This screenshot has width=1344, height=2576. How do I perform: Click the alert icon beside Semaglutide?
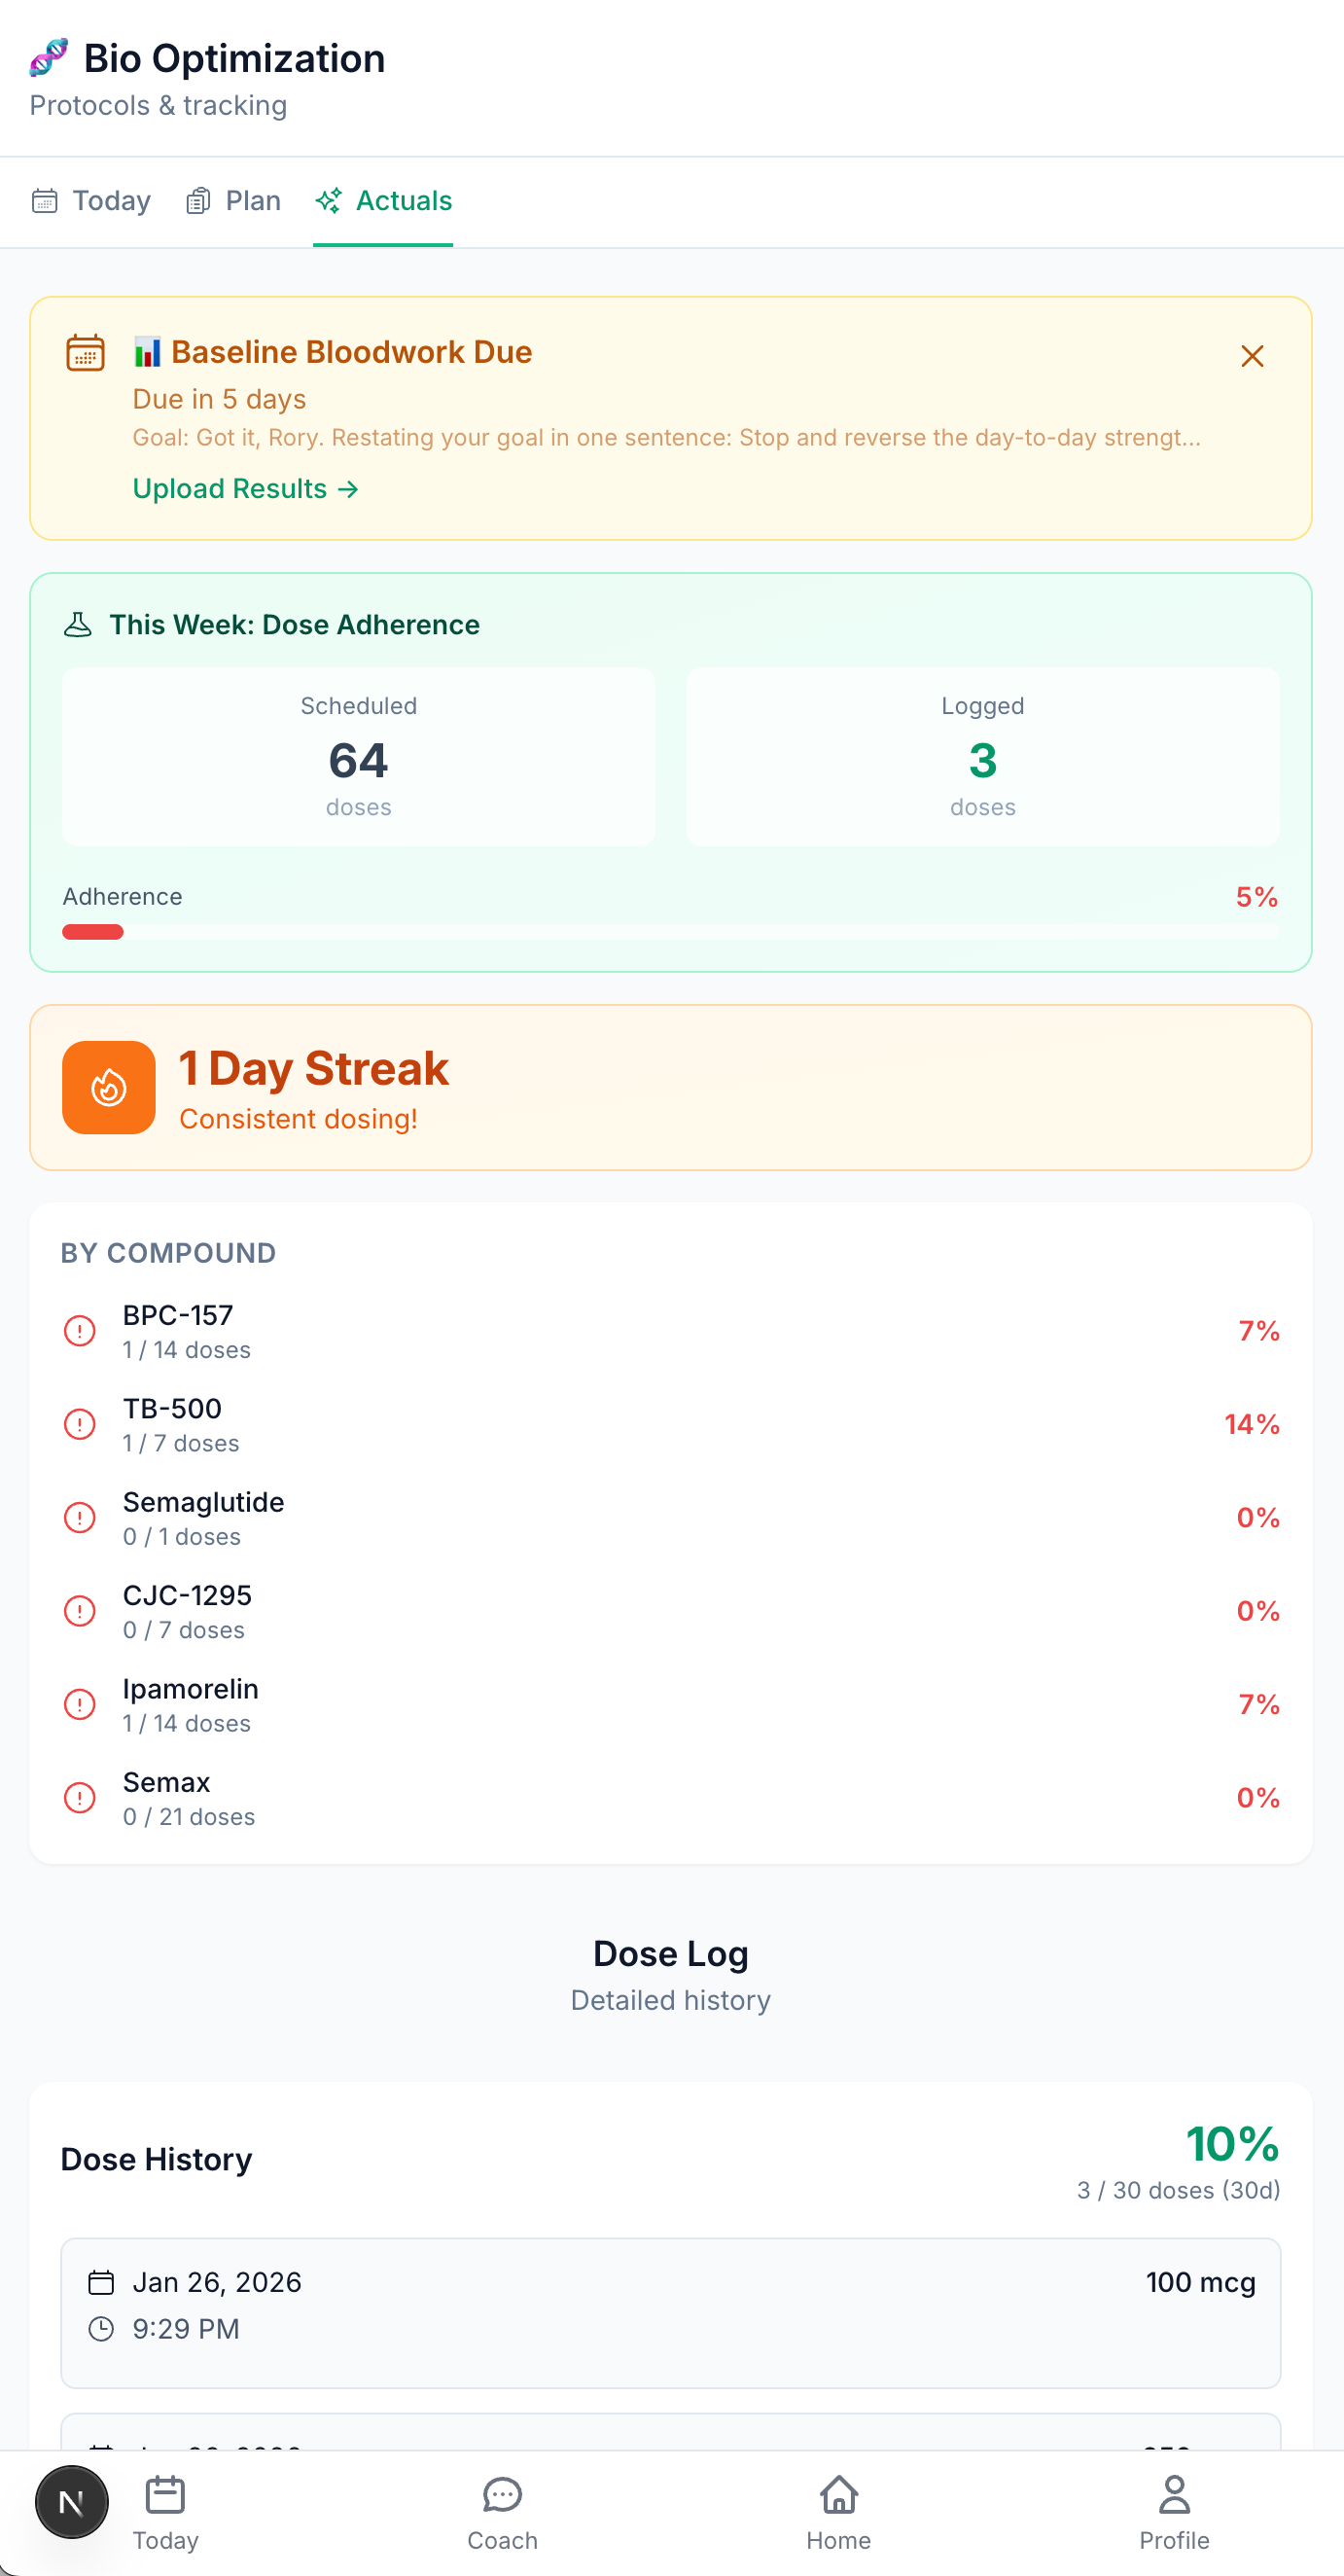tap(80, 1518)
